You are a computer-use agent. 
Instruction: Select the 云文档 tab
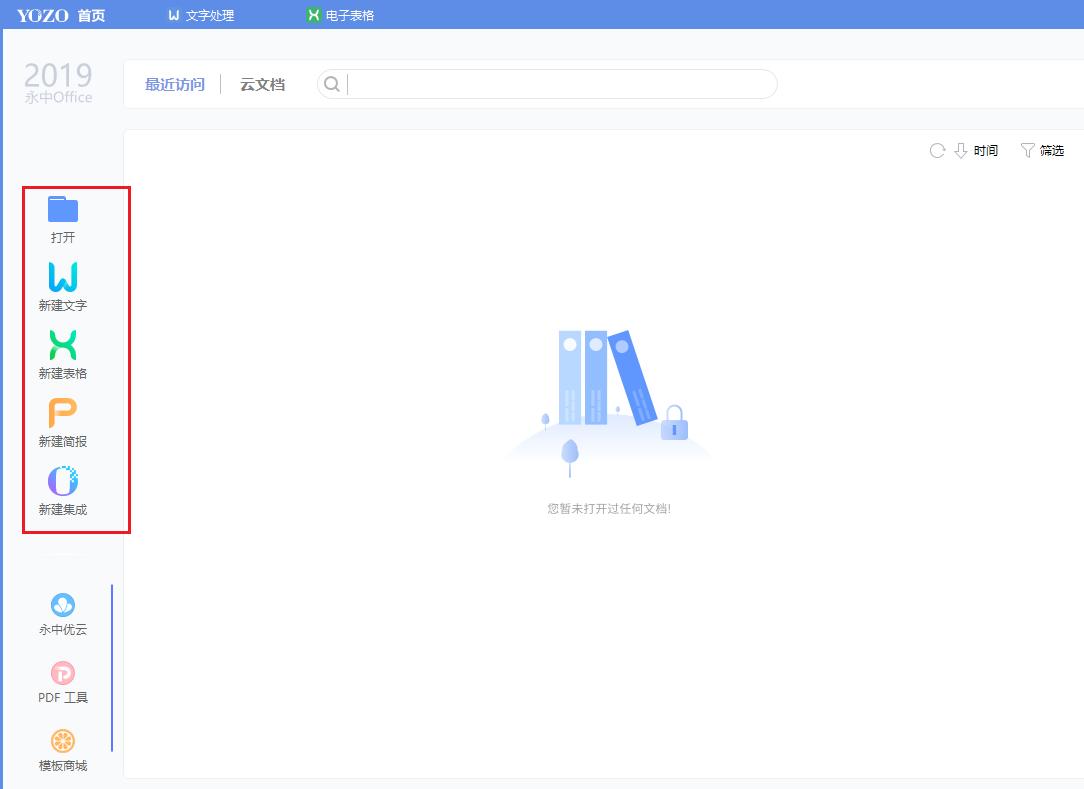(262, 84)
